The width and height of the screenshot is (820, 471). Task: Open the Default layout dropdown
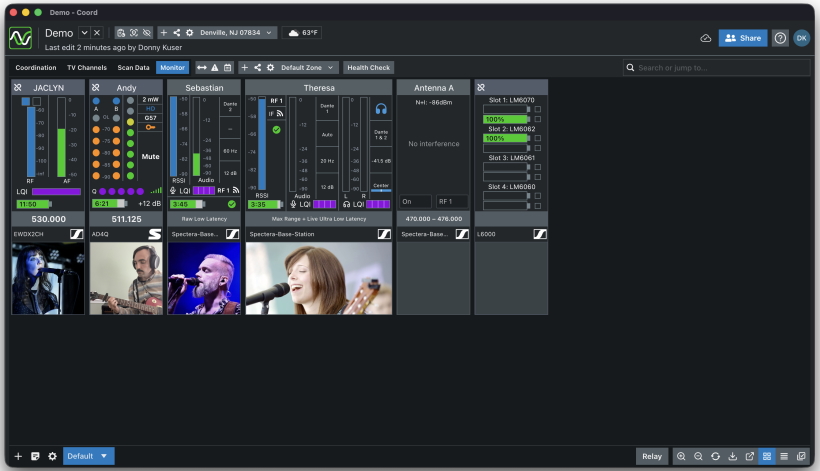(x=88, y=456)
